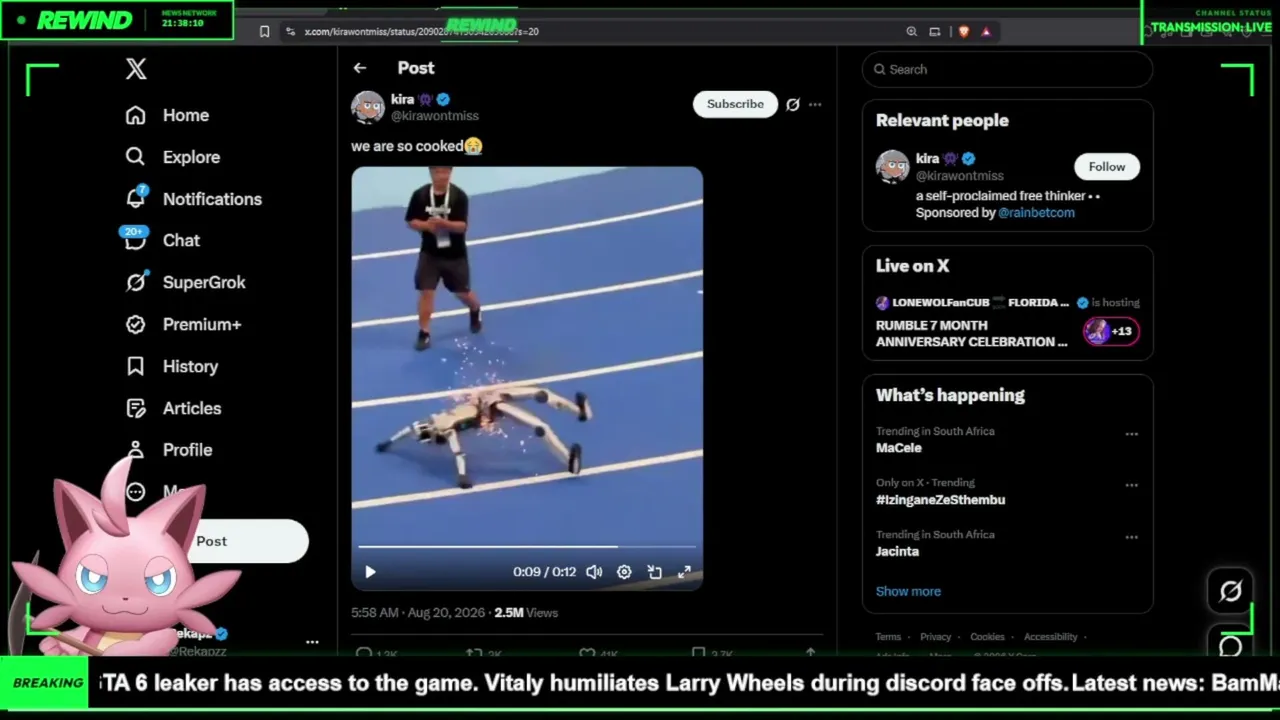Subscribe to kira

[735, 104]
